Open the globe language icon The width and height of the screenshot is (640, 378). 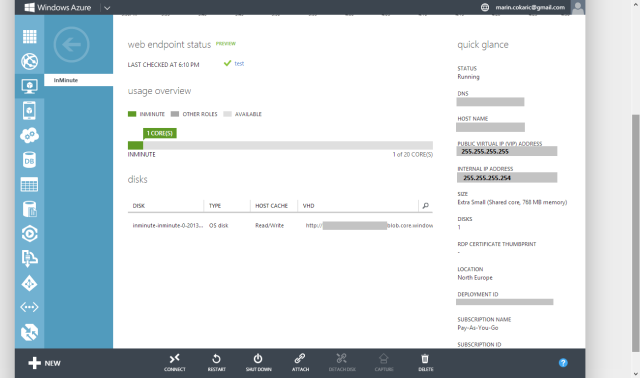pos(484,7)
